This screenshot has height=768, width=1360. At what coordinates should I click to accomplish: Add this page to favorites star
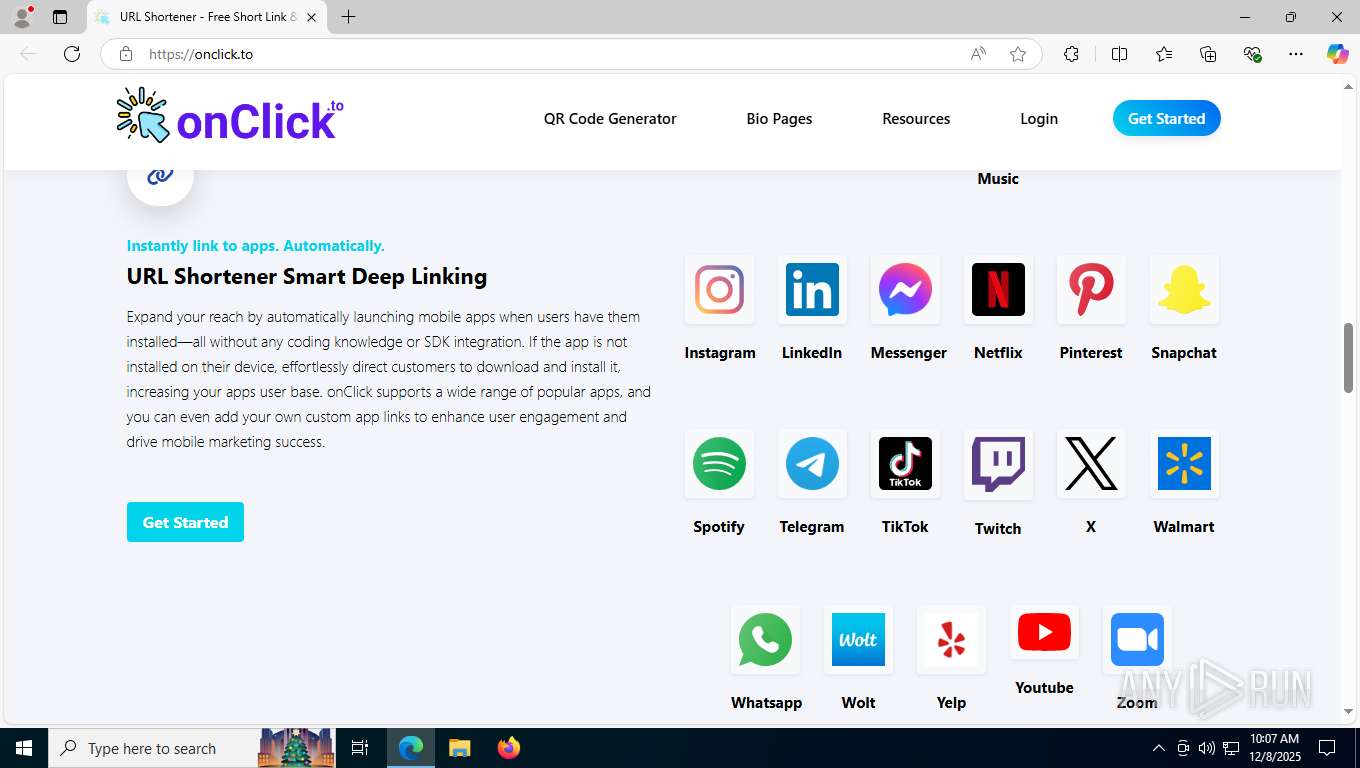tap(1018, 54)
